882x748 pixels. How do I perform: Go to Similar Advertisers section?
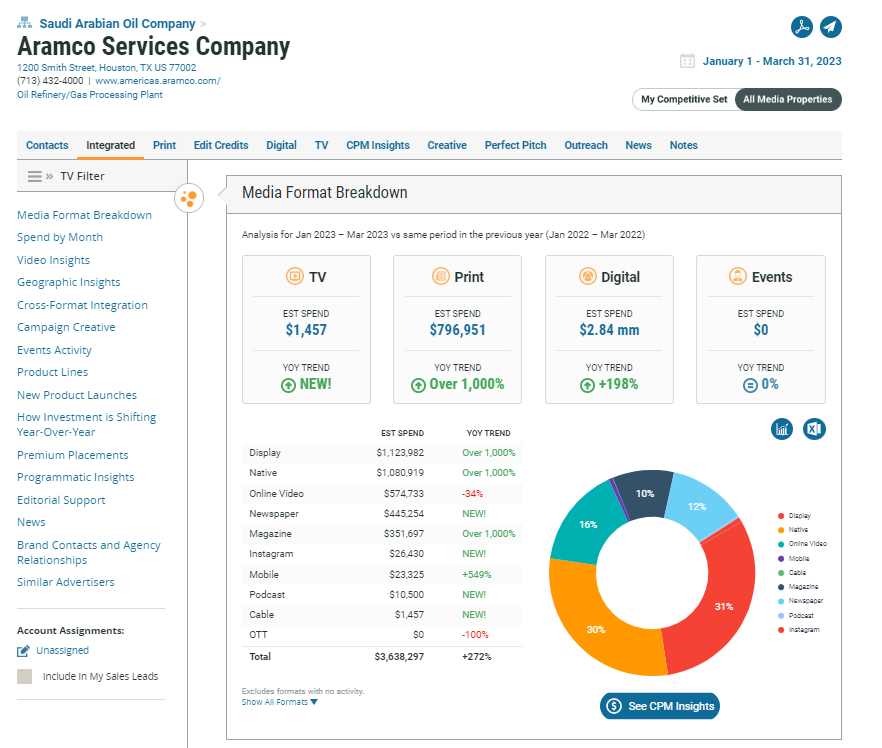(x=65, y=582)
